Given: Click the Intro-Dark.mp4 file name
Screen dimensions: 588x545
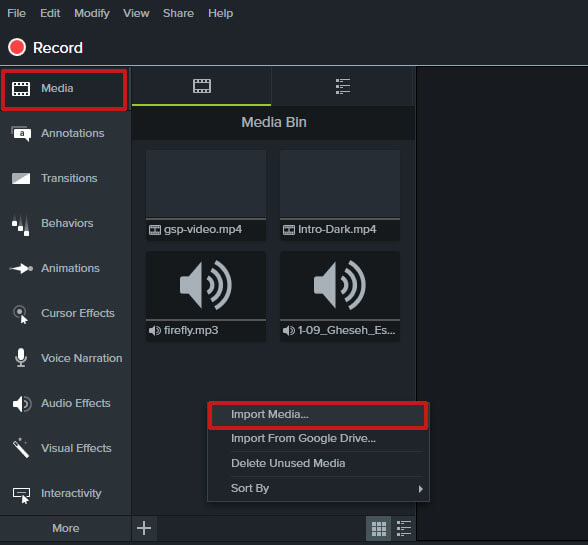Looking at the screenshot, I should [x=337, y=230].
